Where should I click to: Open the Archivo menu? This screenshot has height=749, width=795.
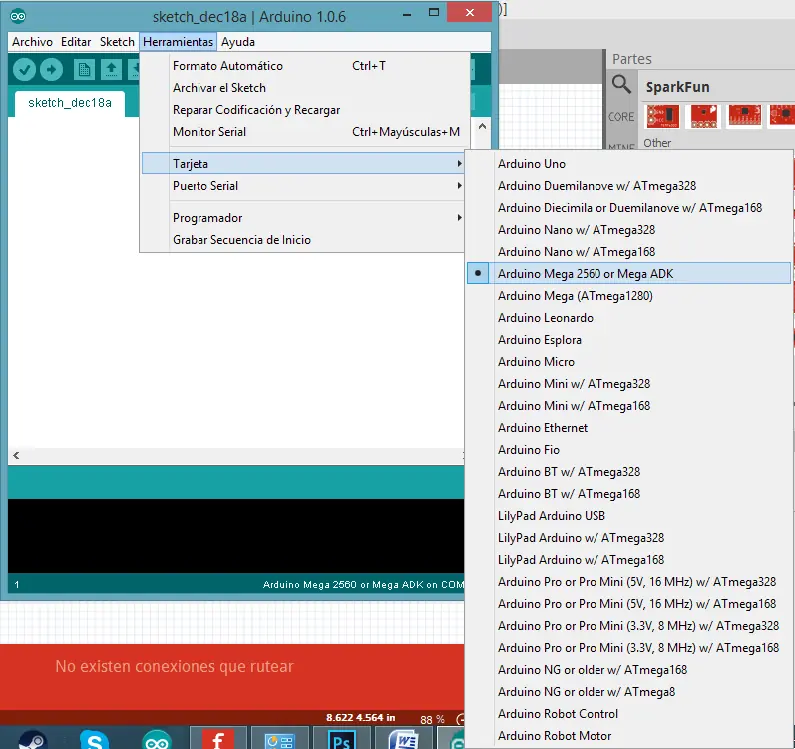click(32, 42)
